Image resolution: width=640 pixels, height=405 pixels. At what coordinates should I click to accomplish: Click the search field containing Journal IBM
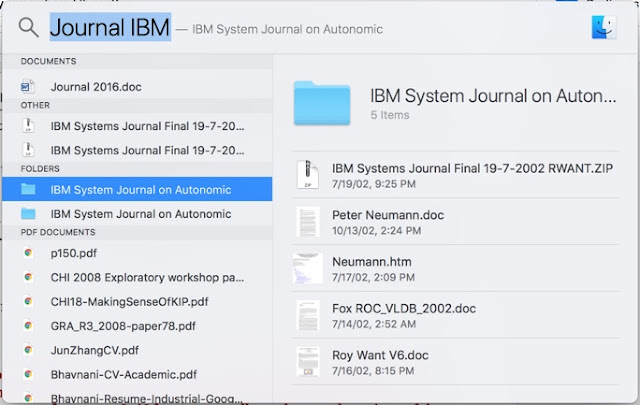(110, 27)
